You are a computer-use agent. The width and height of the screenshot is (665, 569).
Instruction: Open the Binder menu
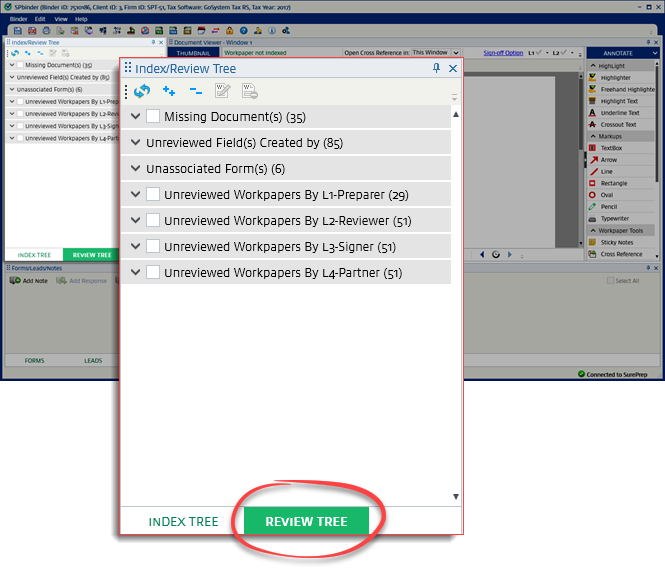[x=19, y=19]
